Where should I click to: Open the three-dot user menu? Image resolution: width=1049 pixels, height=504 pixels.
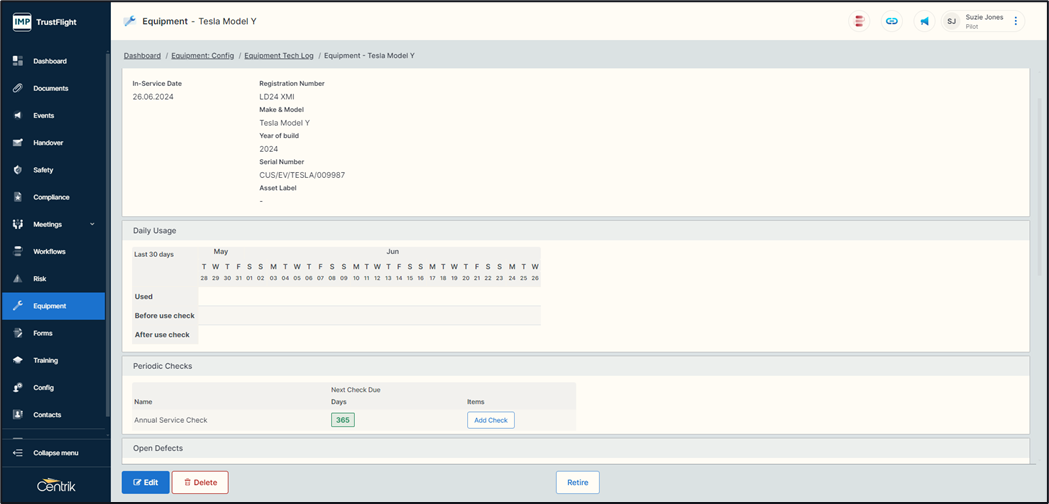click(1015, 21)
